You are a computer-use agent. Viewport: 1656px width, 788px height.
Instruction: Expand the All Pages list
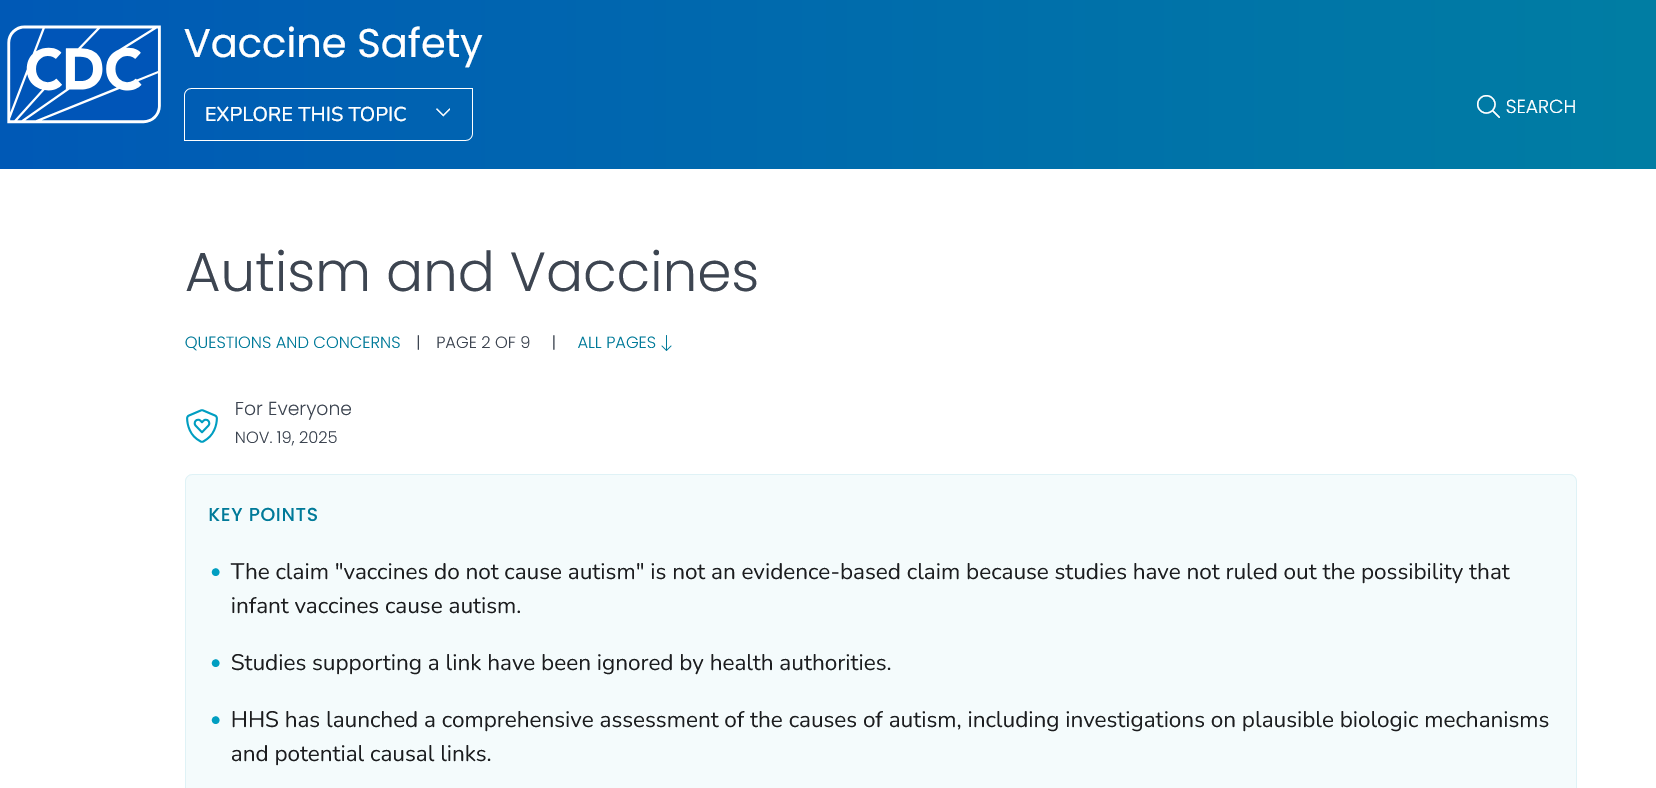616,342
